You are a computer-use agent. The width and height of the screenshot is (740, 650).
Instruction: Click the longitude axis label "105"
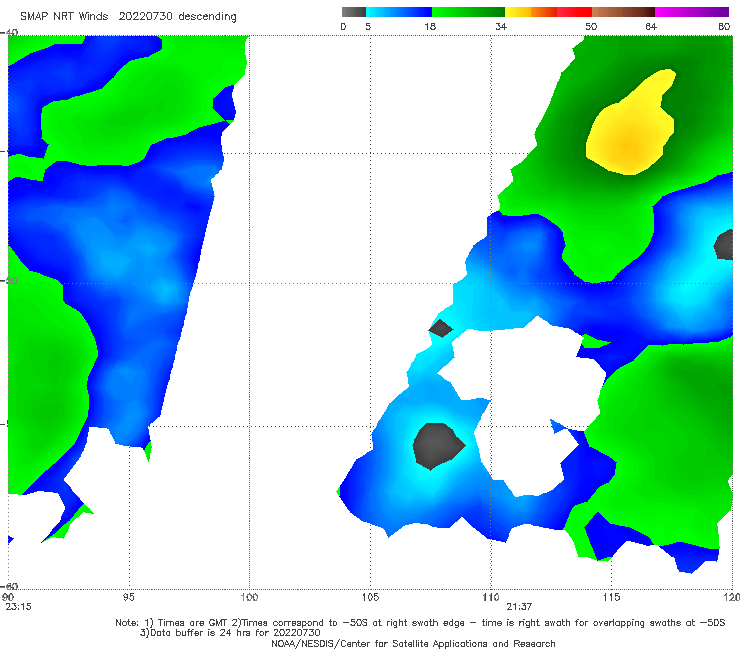click(x=370, y=598)
